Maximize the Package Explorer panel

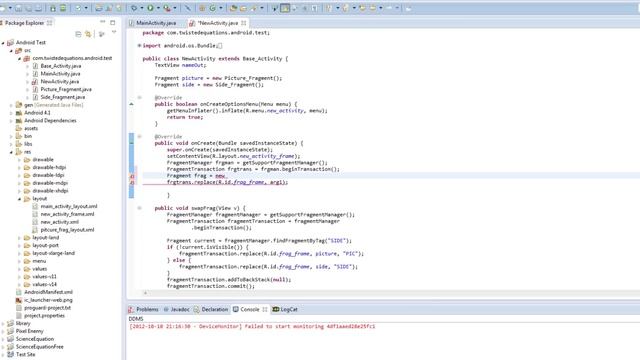pos(113,23)
